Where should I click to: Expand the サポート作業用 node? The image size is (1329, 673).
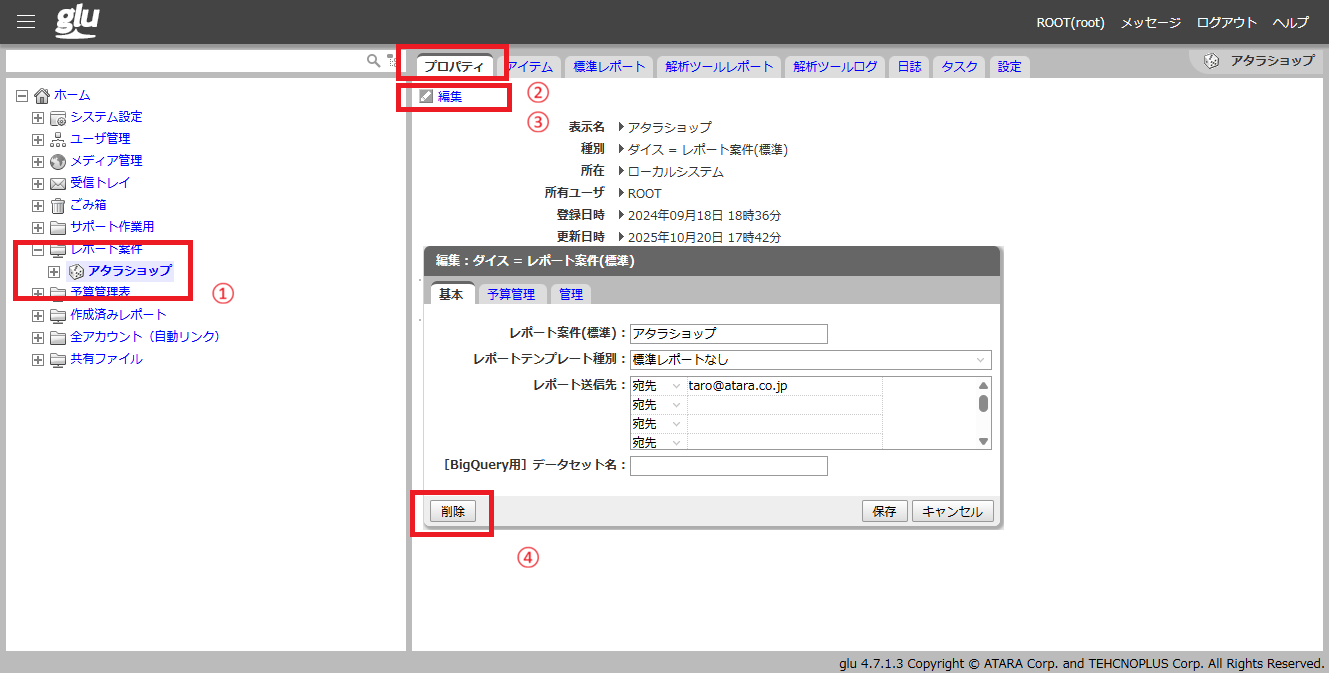(38, 227)
